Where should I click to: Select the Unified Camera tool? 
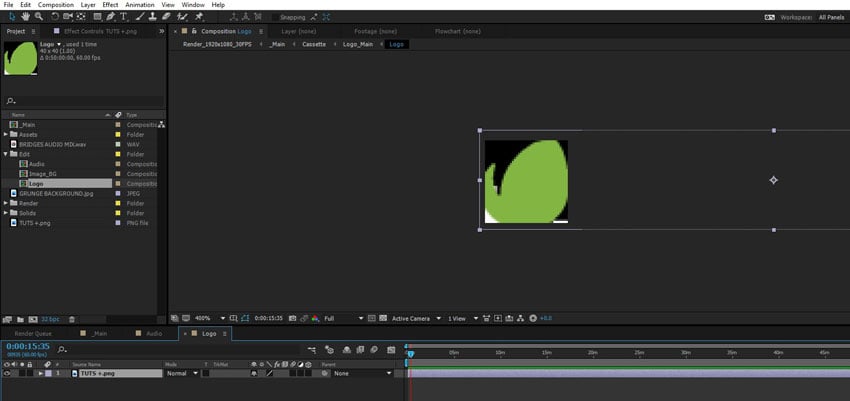(68, 17)
